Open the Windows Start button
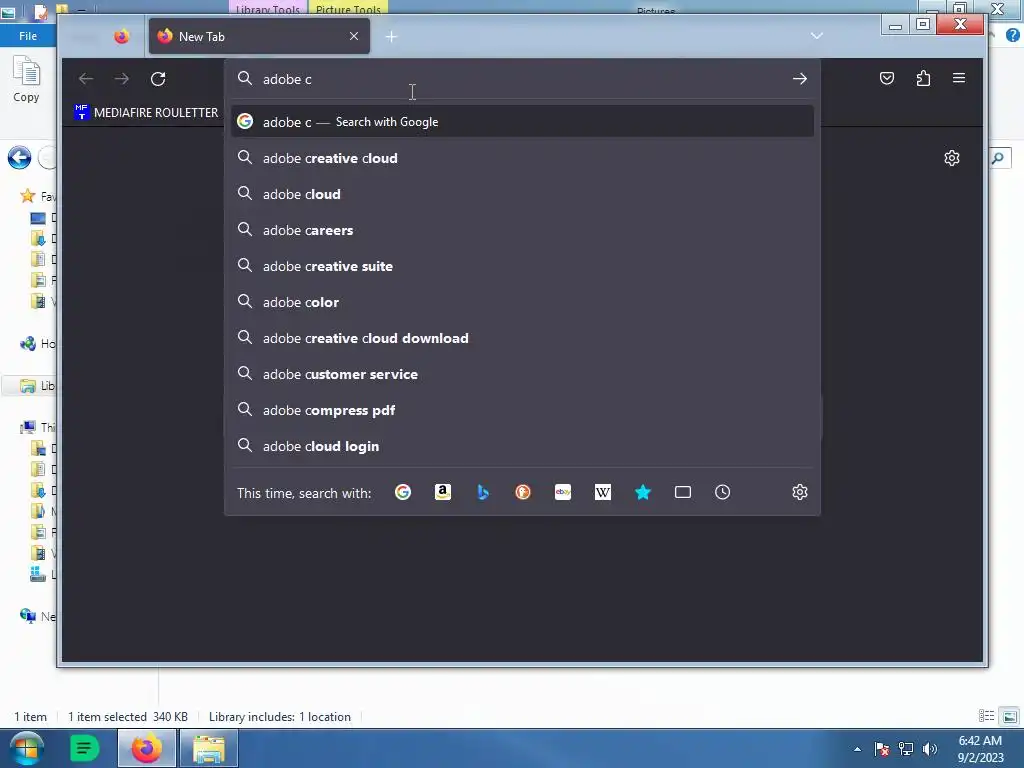This screenshot has width=1024, height=768. [x=26, y=748]
